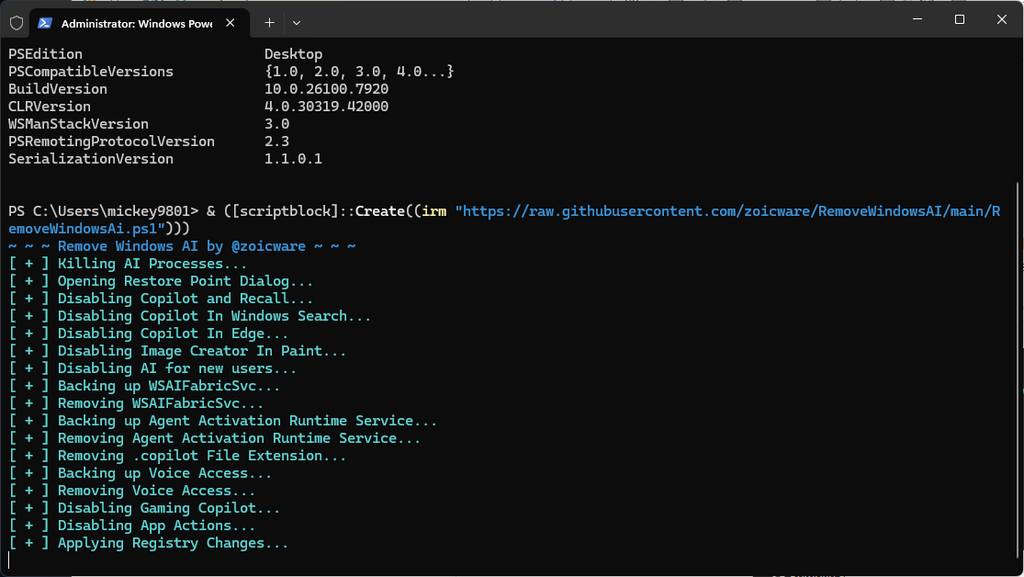Minimize the terminal window
Screen dimensions: 1024x577
coord(911,20)
